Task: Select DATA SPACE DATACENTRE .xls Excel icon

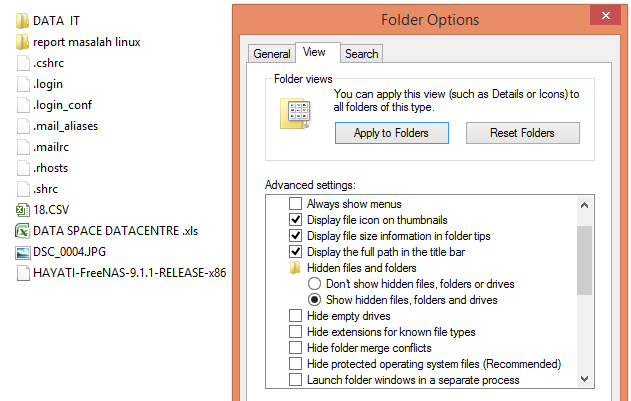Action: coord(23,231)
